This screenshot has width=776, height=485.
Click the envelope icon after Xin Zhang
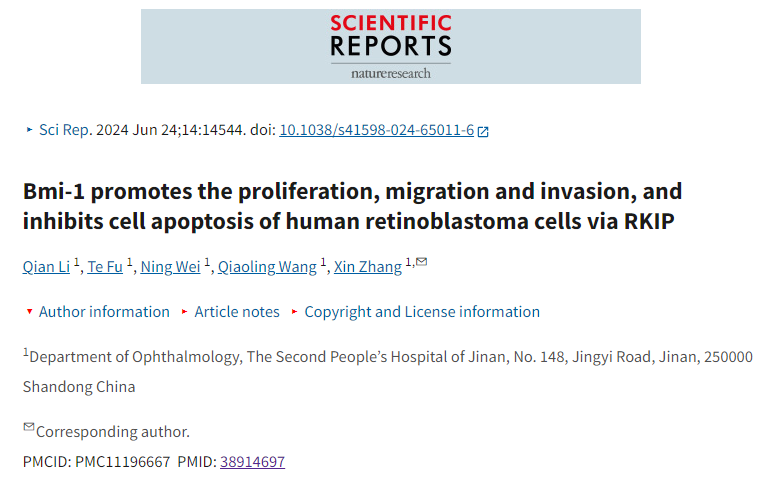click(x=422, y=262)
